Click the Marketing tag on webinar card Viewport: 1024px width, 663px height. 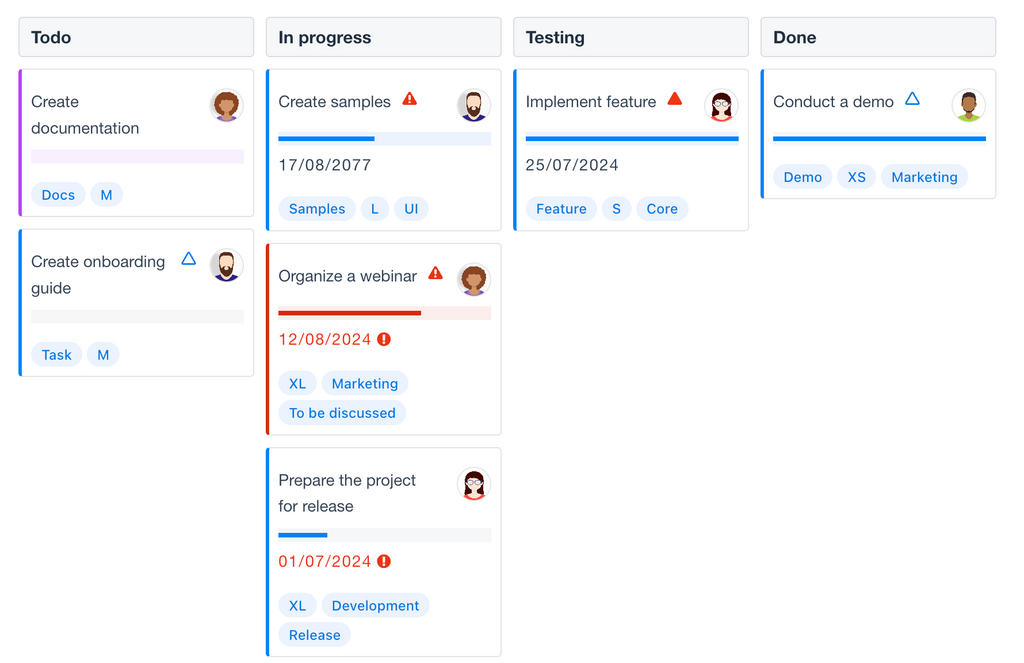point(364,383)
